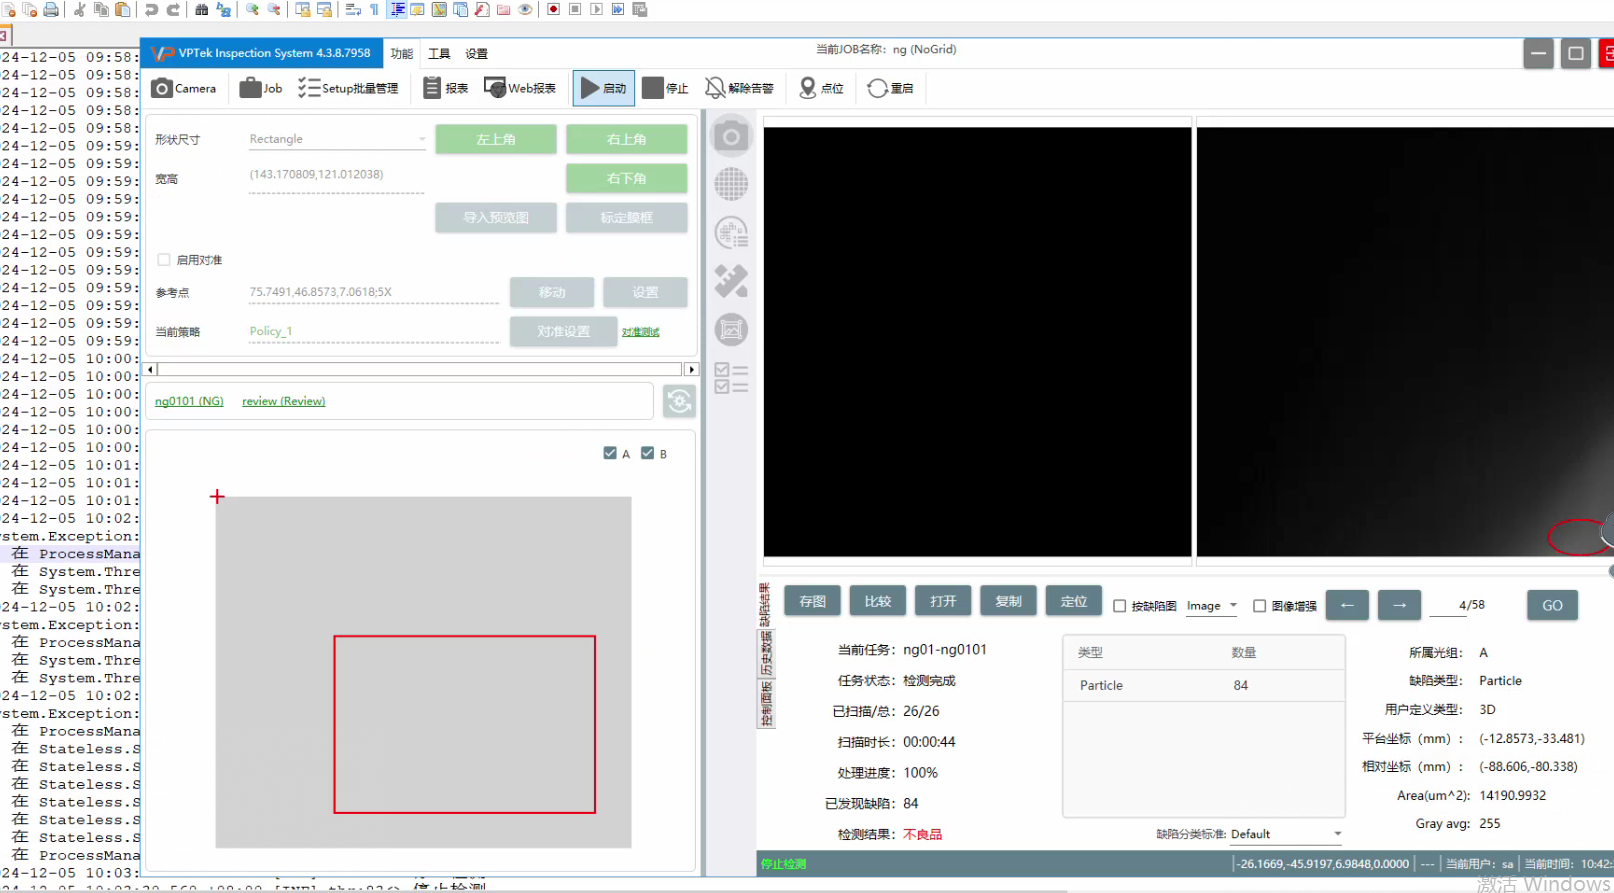The width and height of the screenshot is (1614, 893).
Task: Open the 点位 point location tool
Action: (821, 88)
